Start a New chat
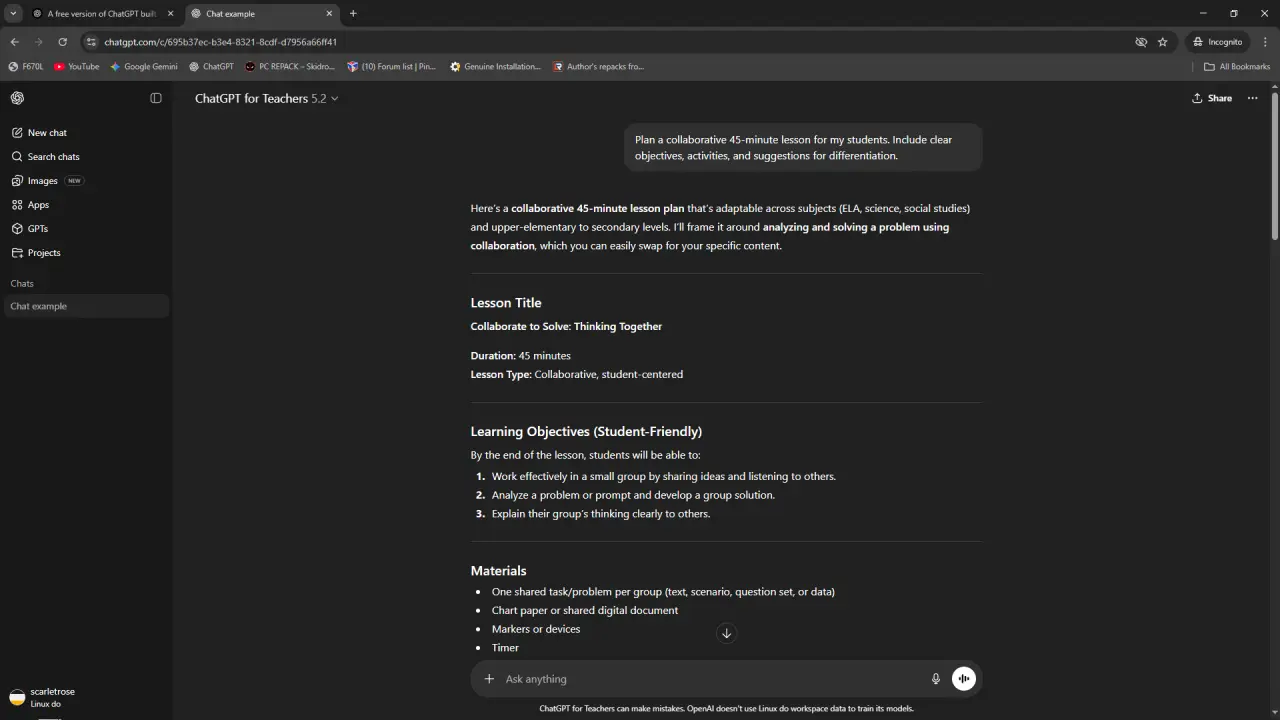The height and width of the screenshot is (720, 1280). (x=87, y=132)
